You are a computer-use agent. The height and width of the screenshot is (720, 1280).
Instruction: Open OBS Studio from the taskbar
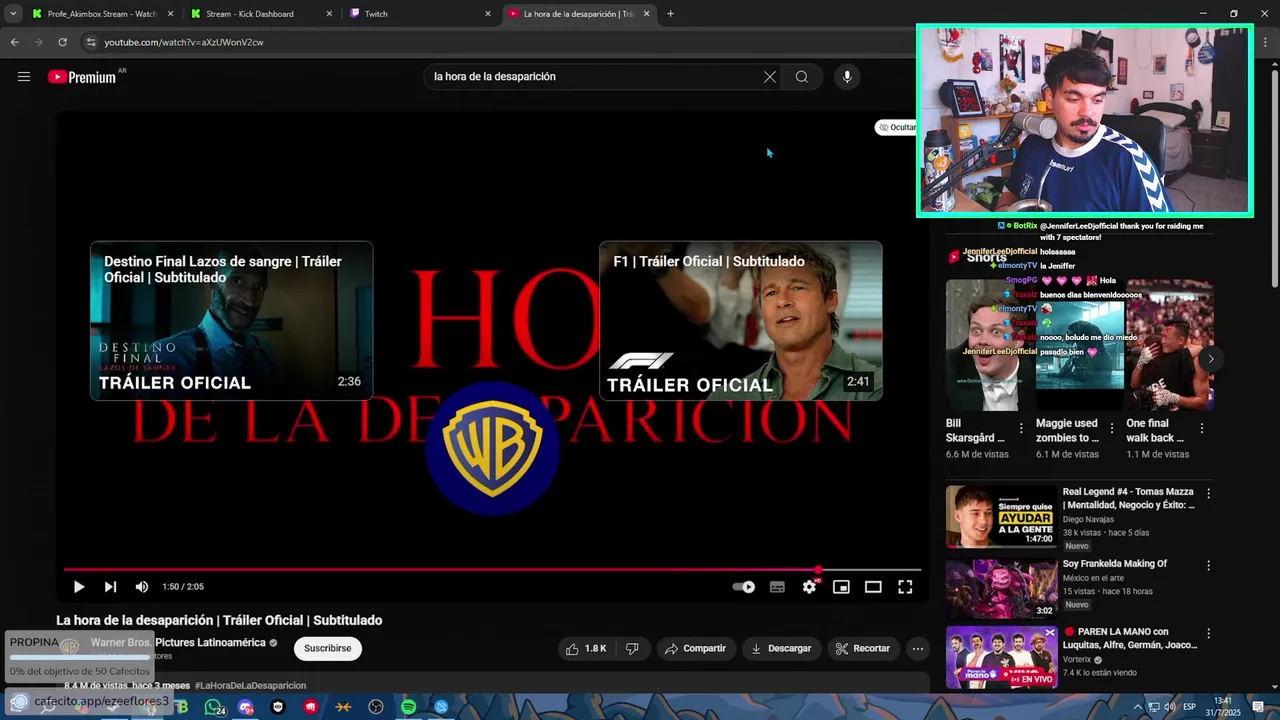pos(376,707)
